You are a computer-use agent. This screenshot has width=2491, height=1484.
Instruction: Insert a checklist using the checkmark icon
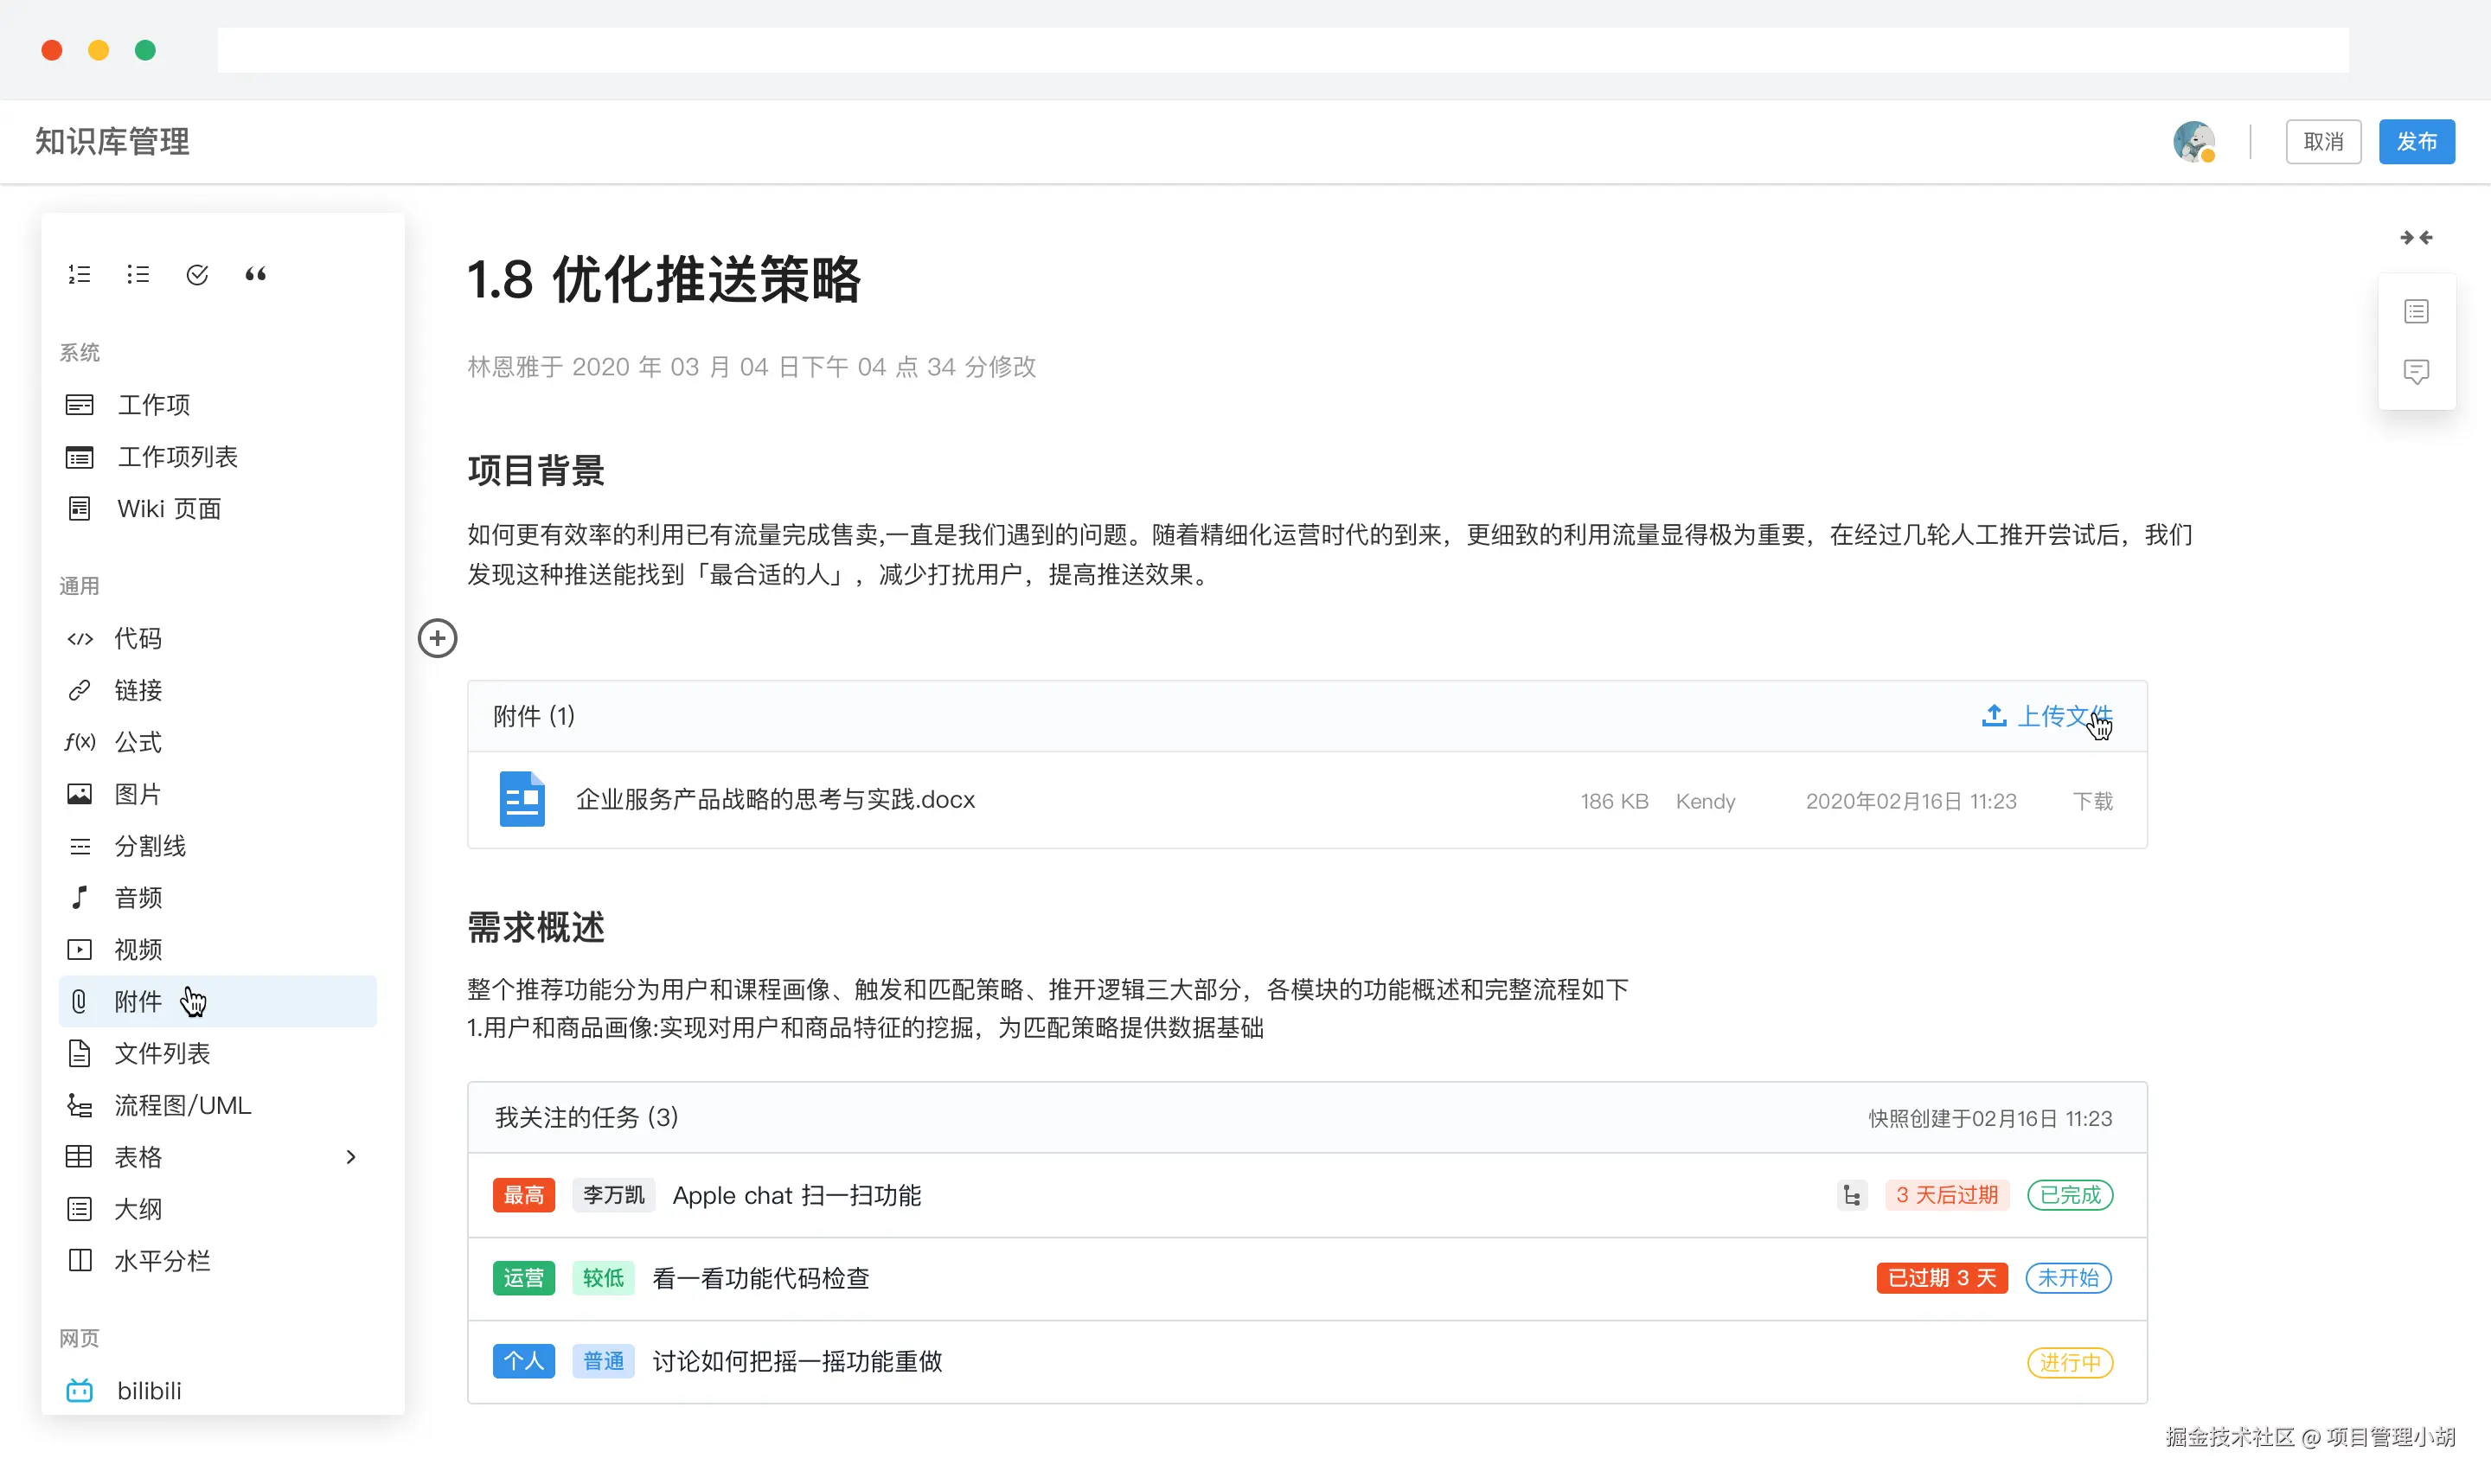tap(197, 273)
